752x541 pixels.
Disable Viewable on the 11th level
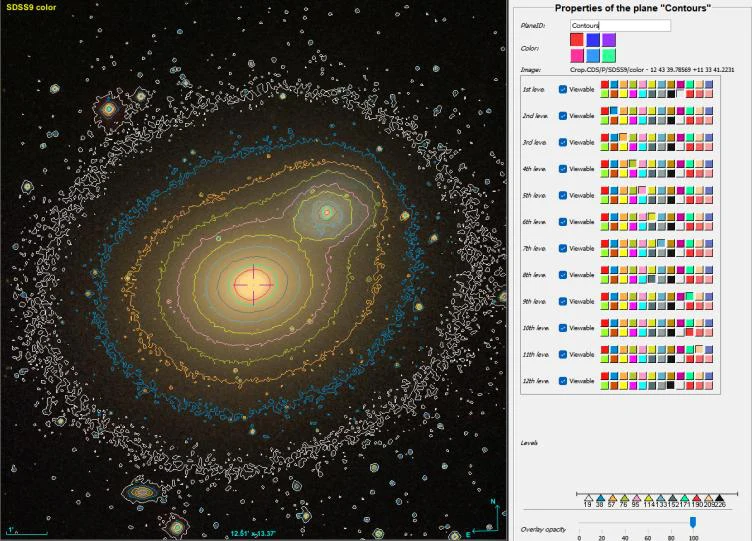[x=563, y=354]
